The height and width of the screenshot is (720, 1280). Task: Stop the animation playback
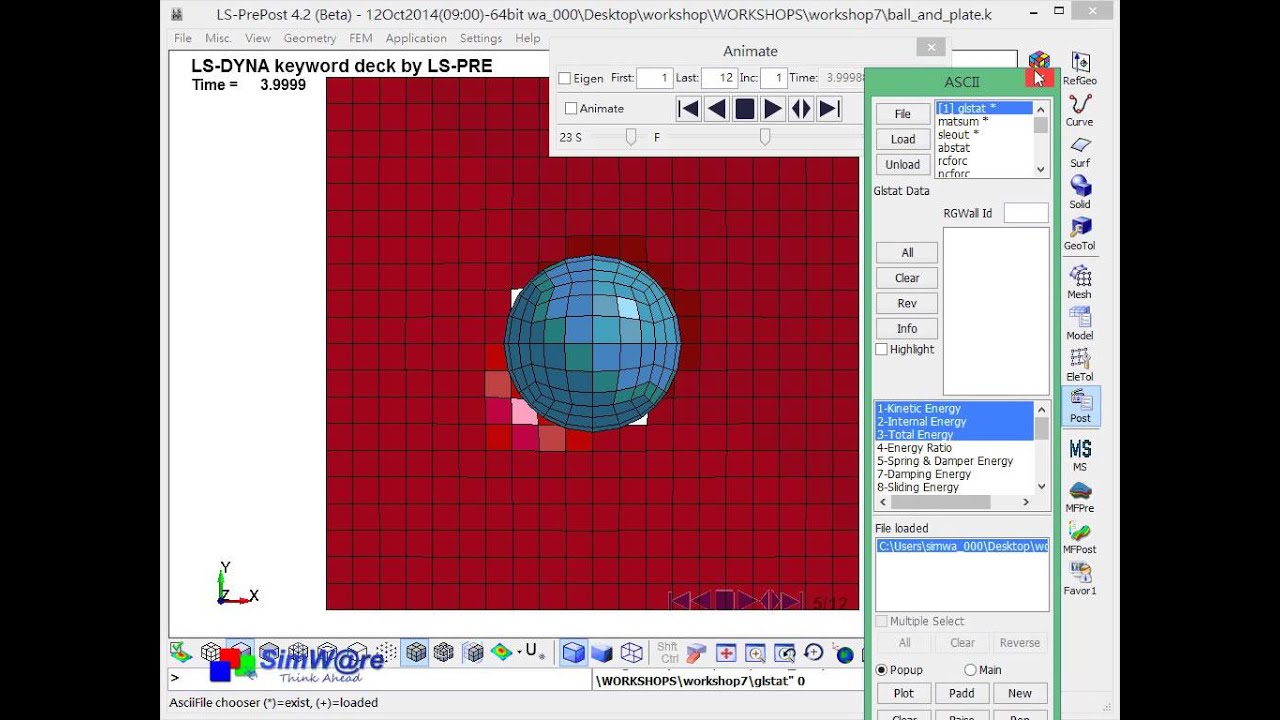pos(744,109)
